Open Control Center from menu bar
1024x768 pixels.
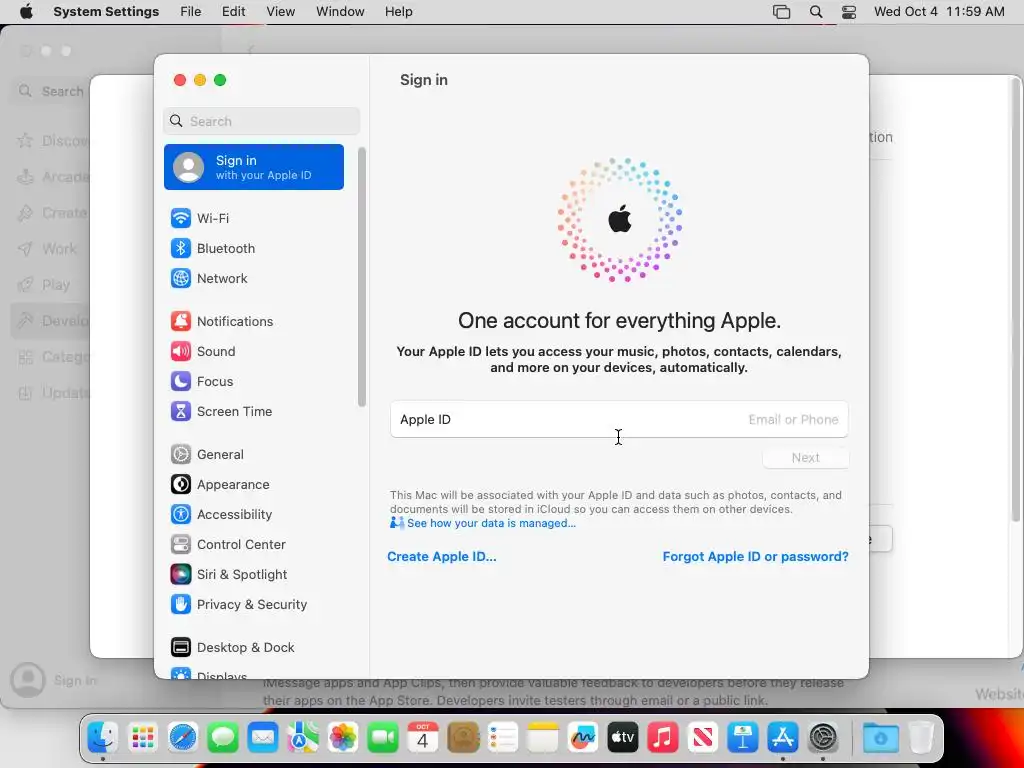(x=848, y=12)
